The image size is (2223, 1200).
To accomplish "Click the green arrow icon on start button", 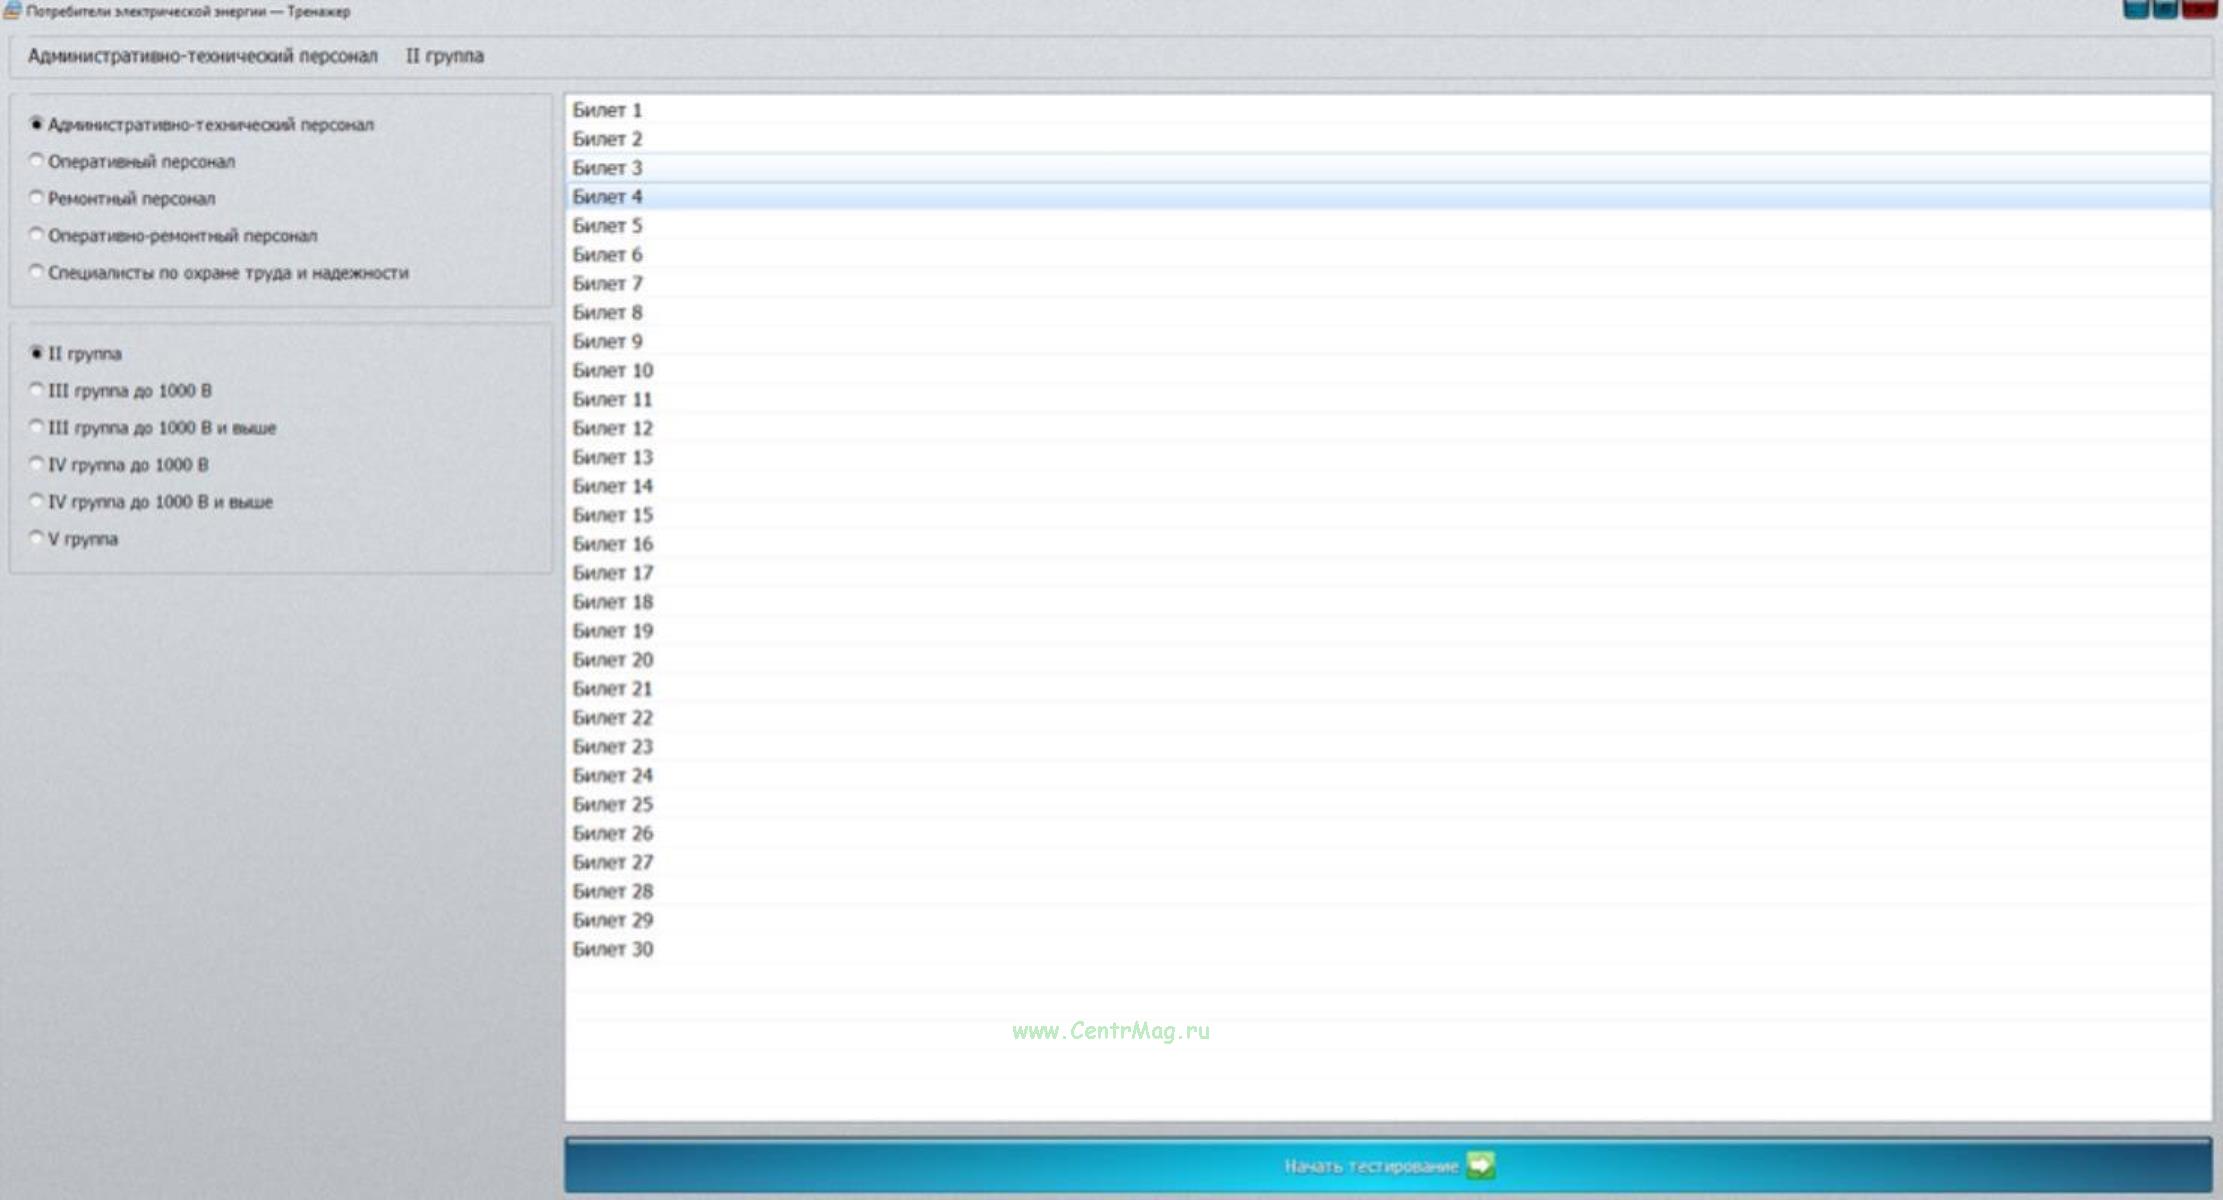I will point(1480,1165).
